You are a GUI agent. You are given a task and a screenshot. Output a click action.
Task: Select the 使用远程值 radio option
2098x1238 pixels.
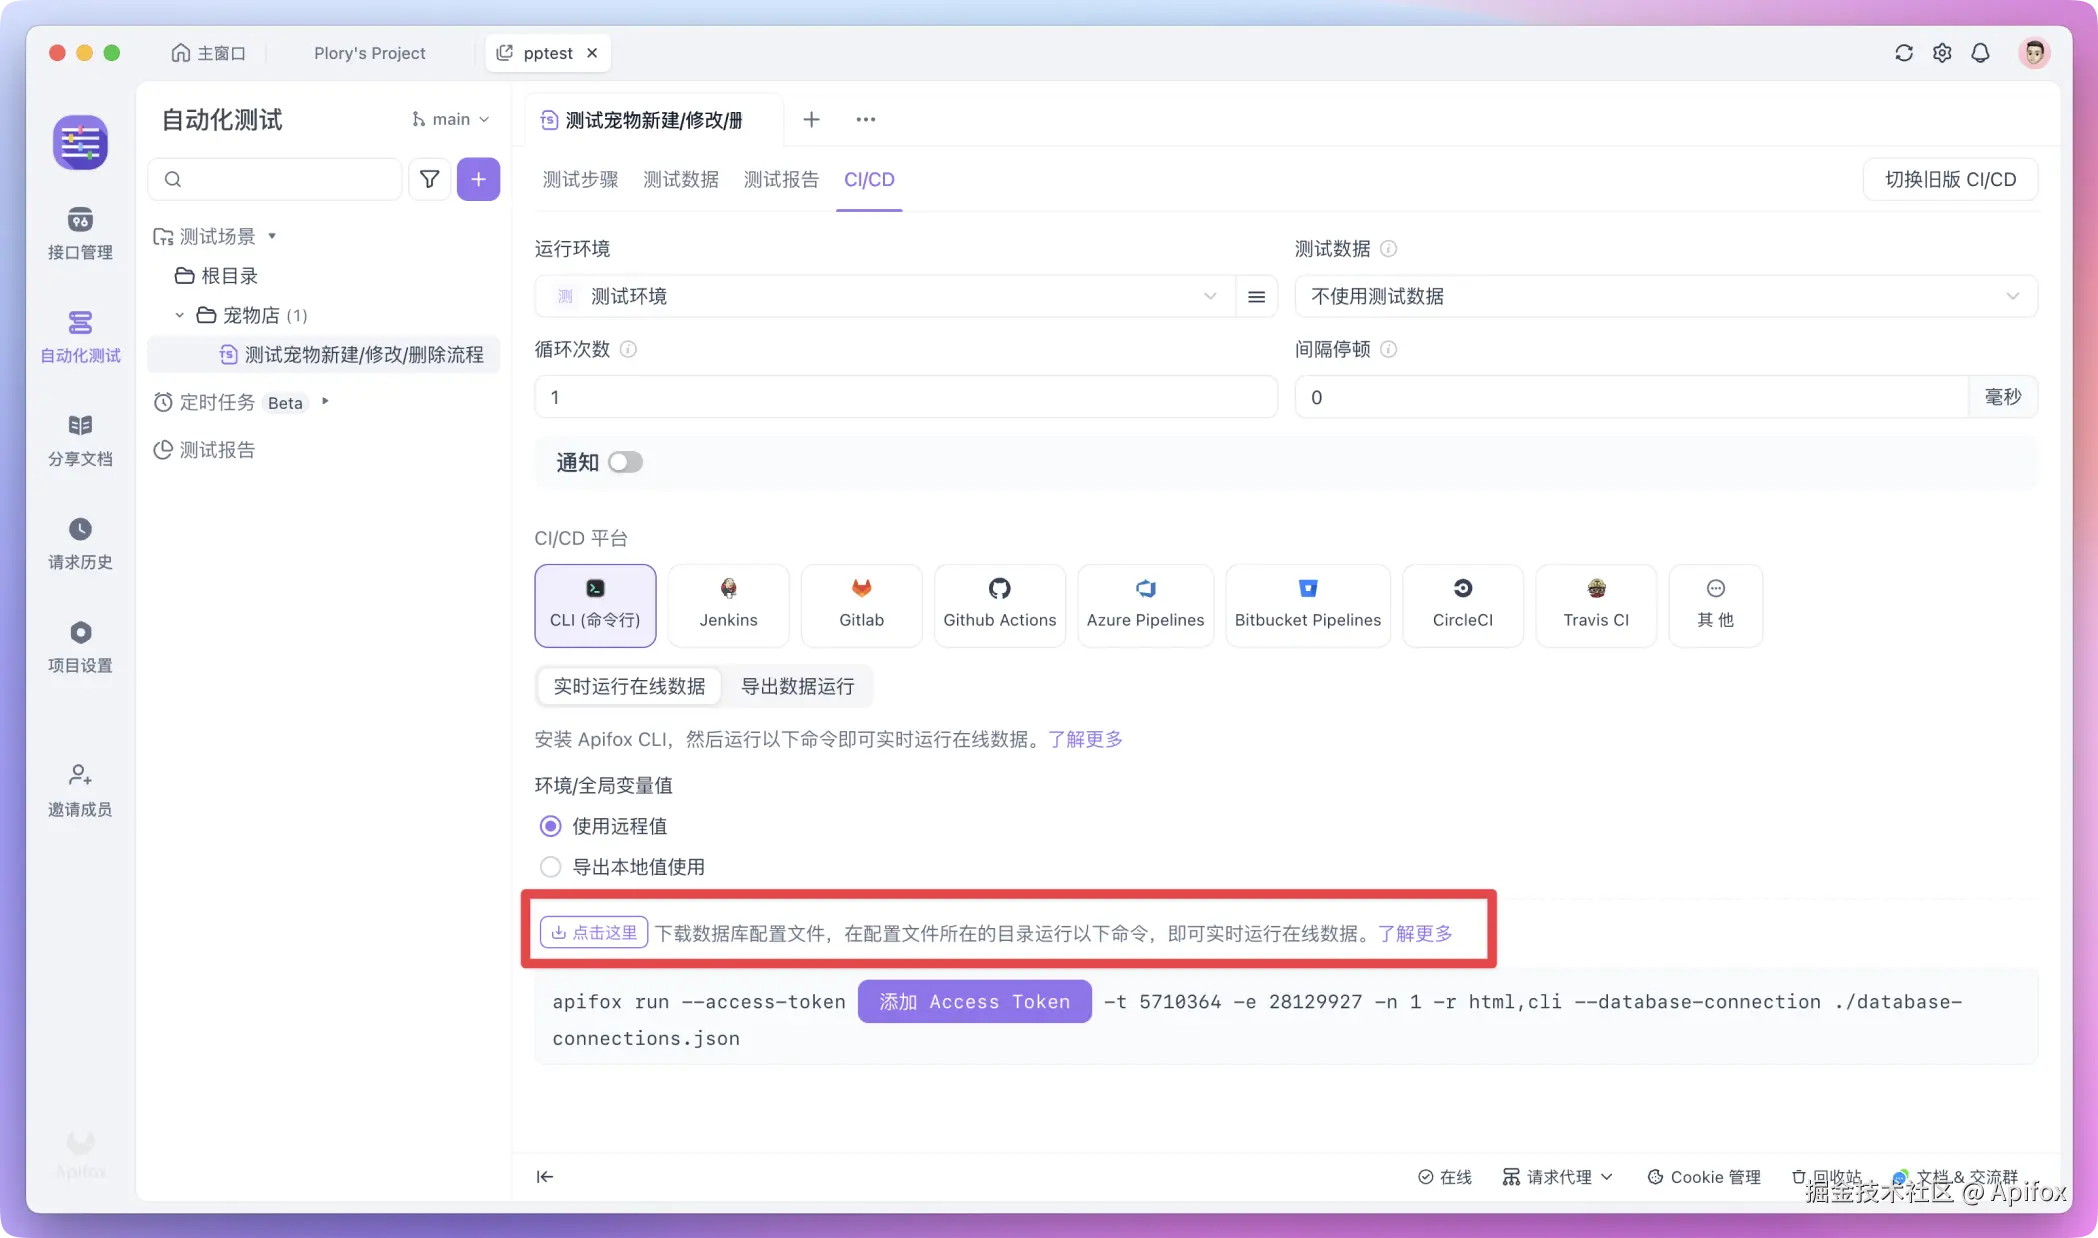(x=551, y=826)
